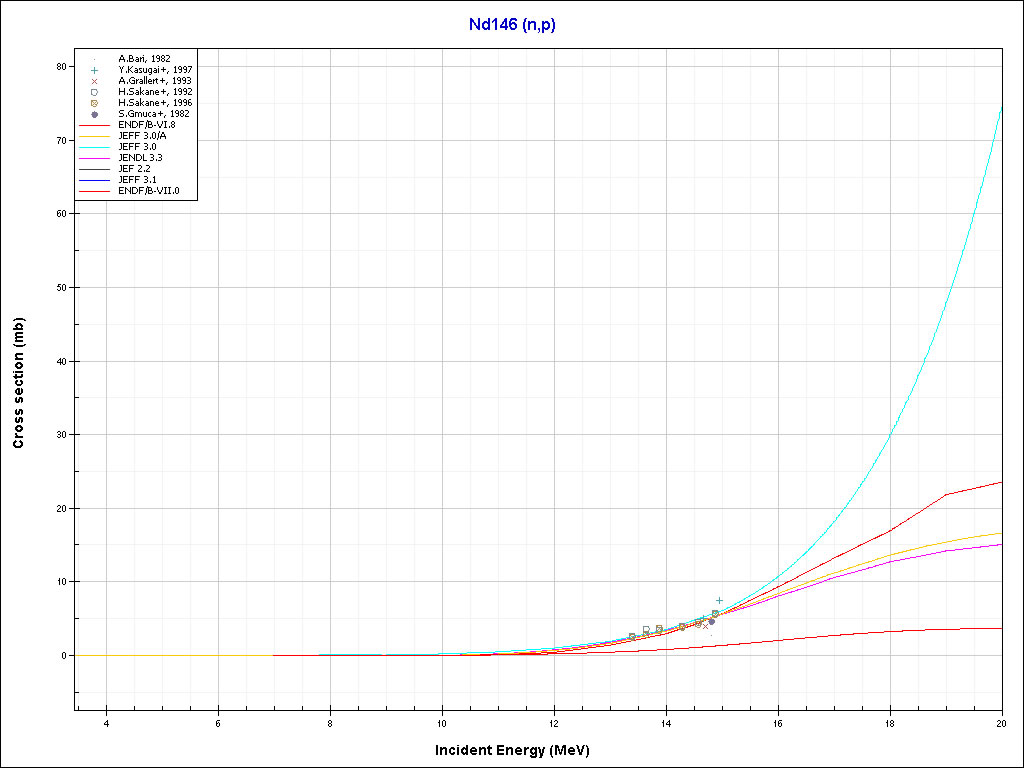Click the end of the cyan curve at 20 MeV

pyautogui.click(x=1001, y=107)
